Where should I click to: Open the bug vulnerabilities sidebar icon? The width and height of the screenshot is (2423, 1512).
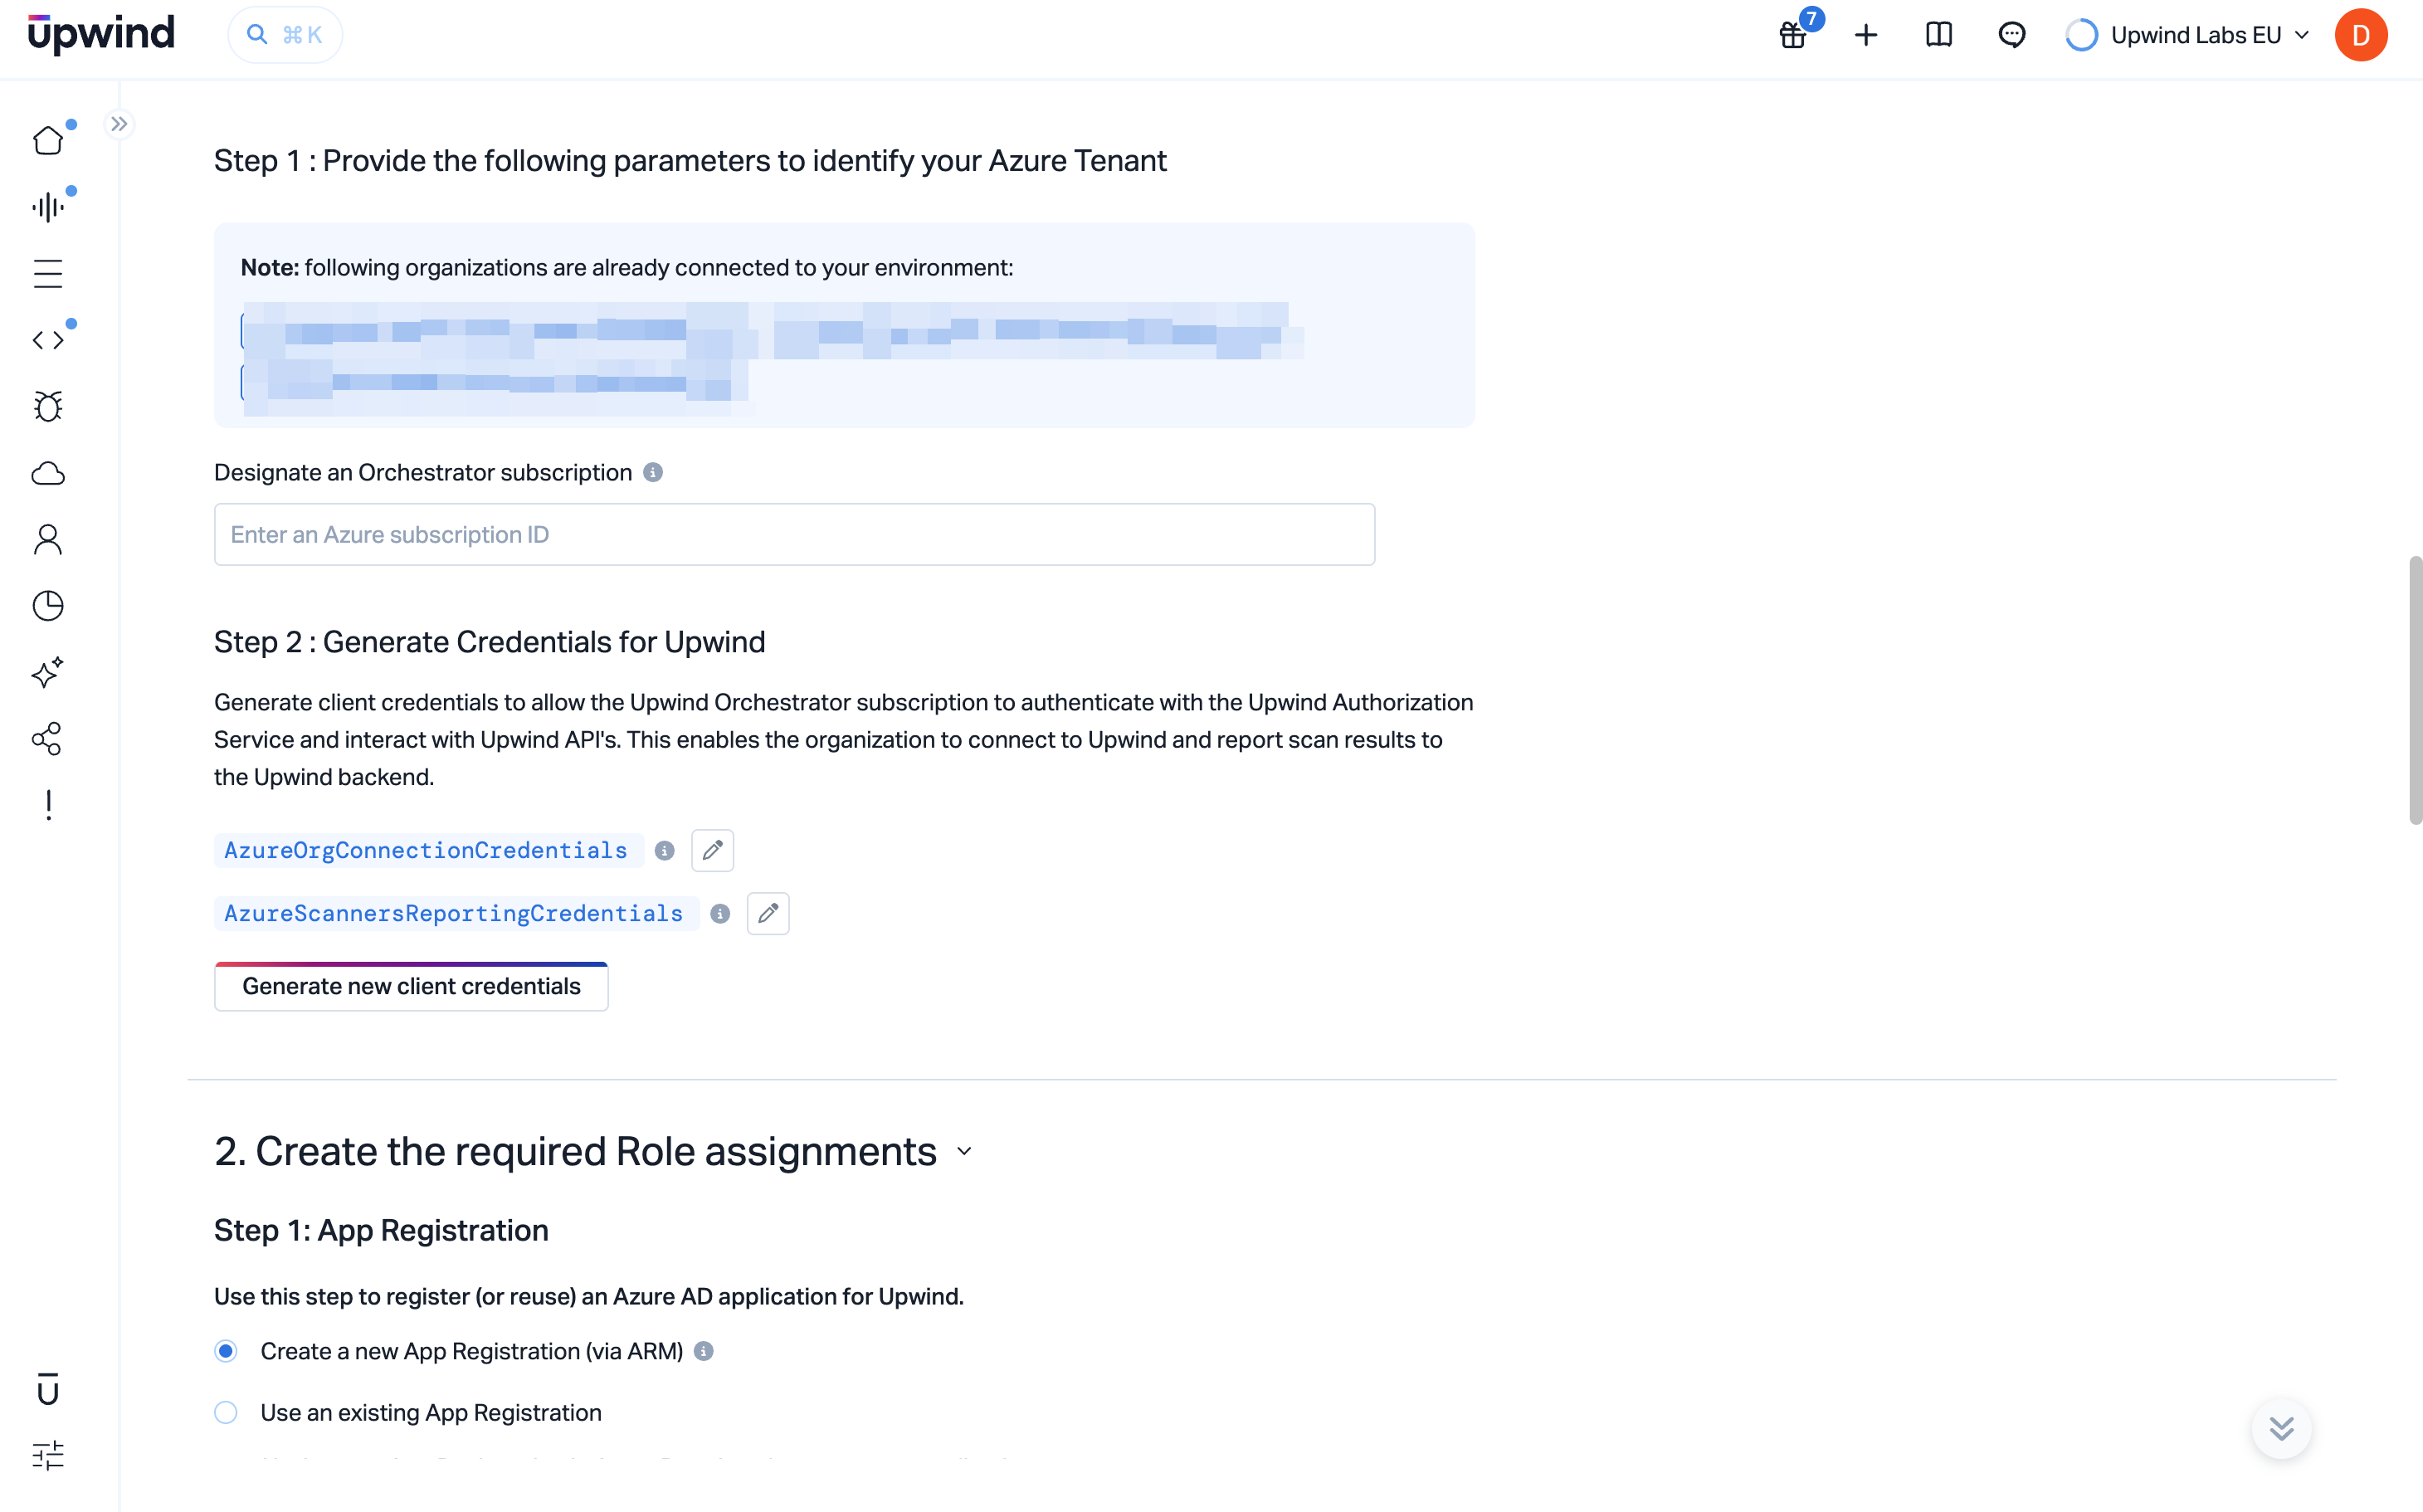click(48, 406)
